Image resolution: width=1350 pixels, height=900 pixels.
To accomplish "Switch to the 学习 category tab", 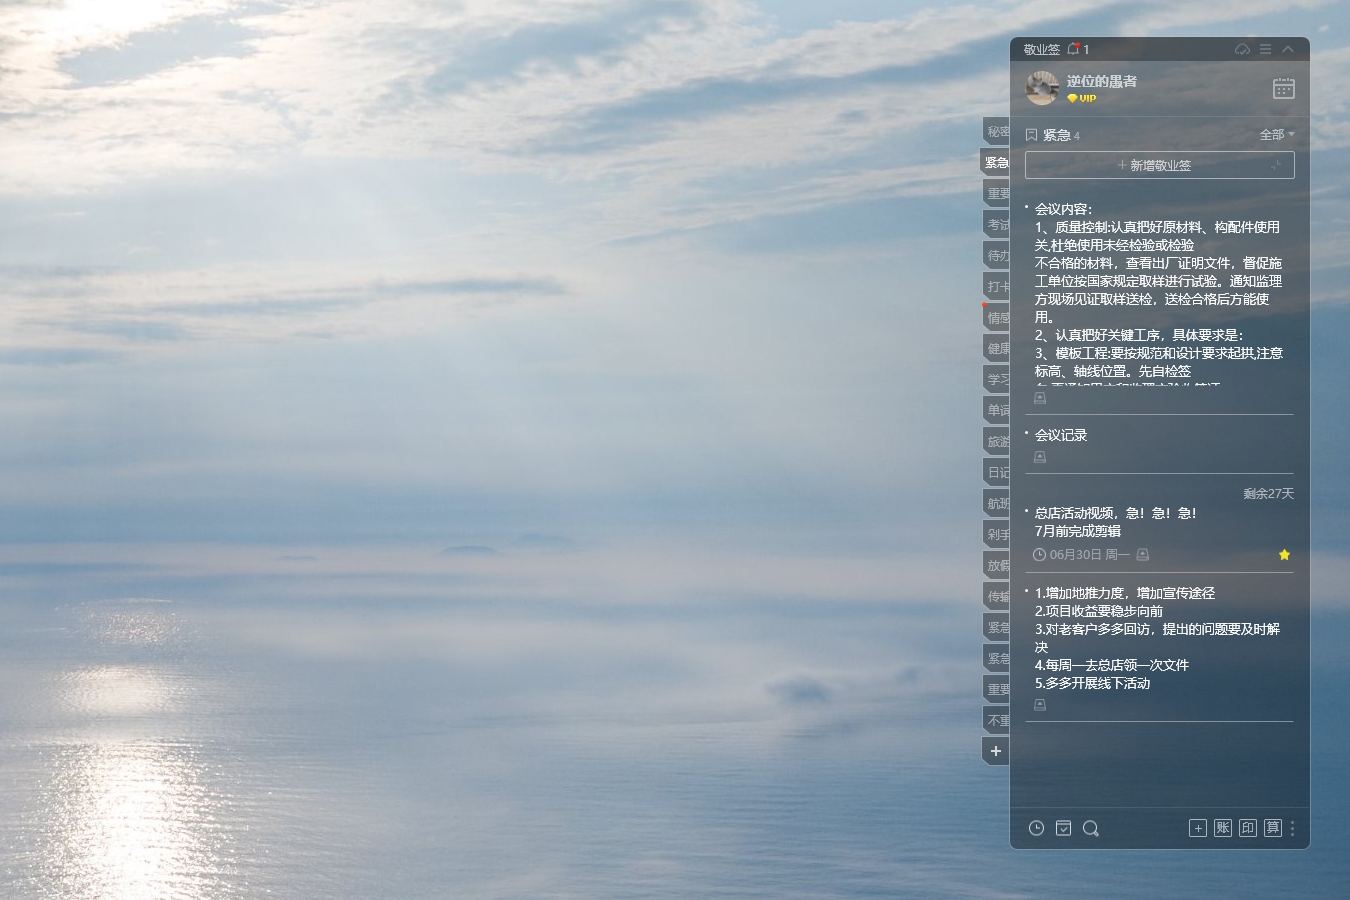I will coord(996,380).
